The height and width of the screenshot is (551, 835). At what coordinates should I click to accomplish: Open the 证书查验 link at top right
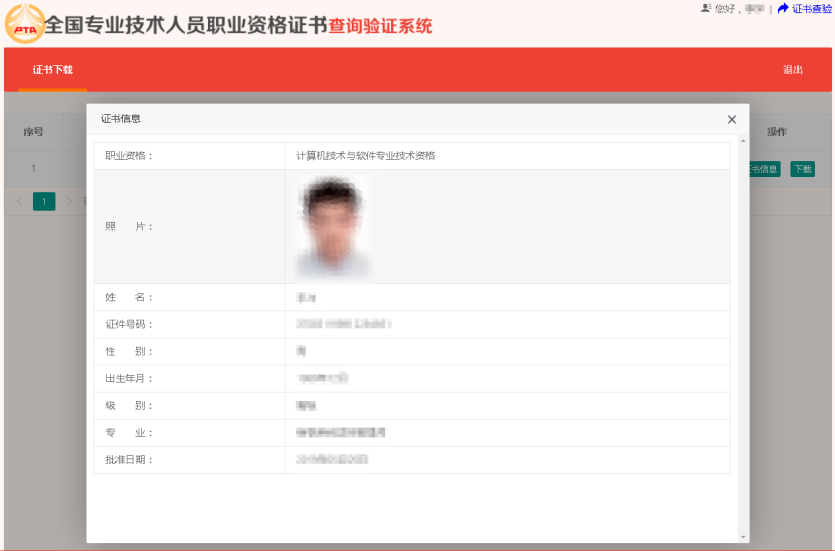[811, 9]
